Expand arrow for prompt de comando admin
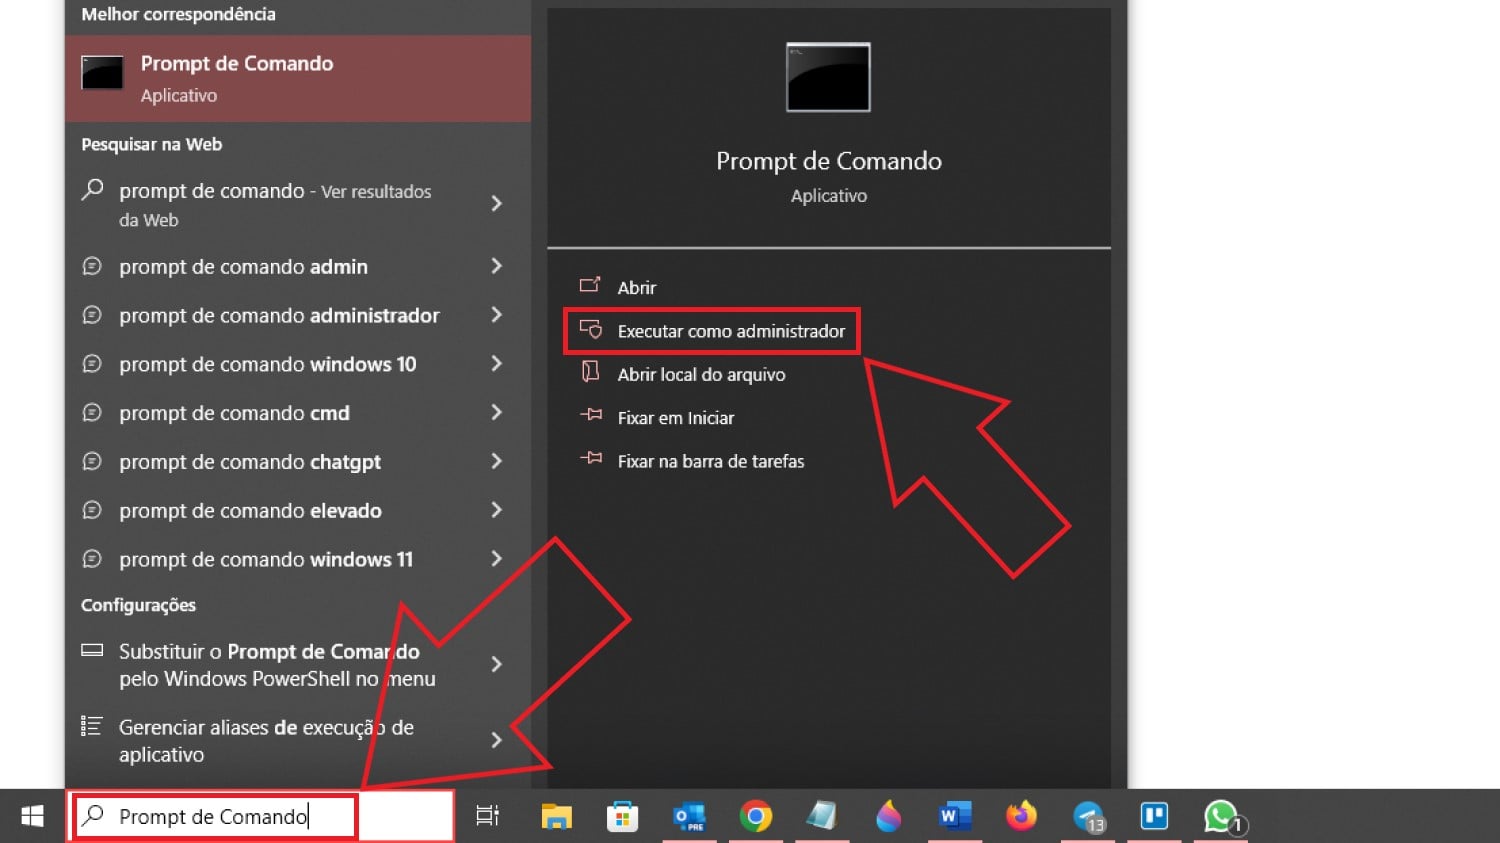The image size is (1500, 843). (497, 266)
